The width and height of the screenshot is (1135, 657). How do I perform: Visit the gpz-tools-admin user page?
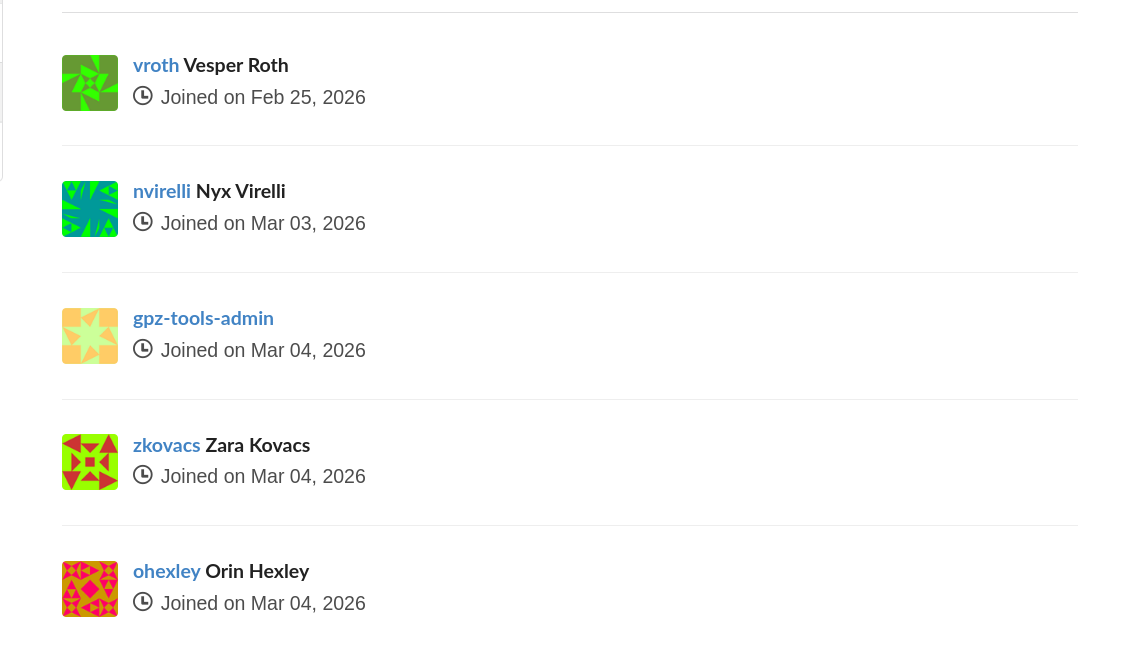coord(203,318)
